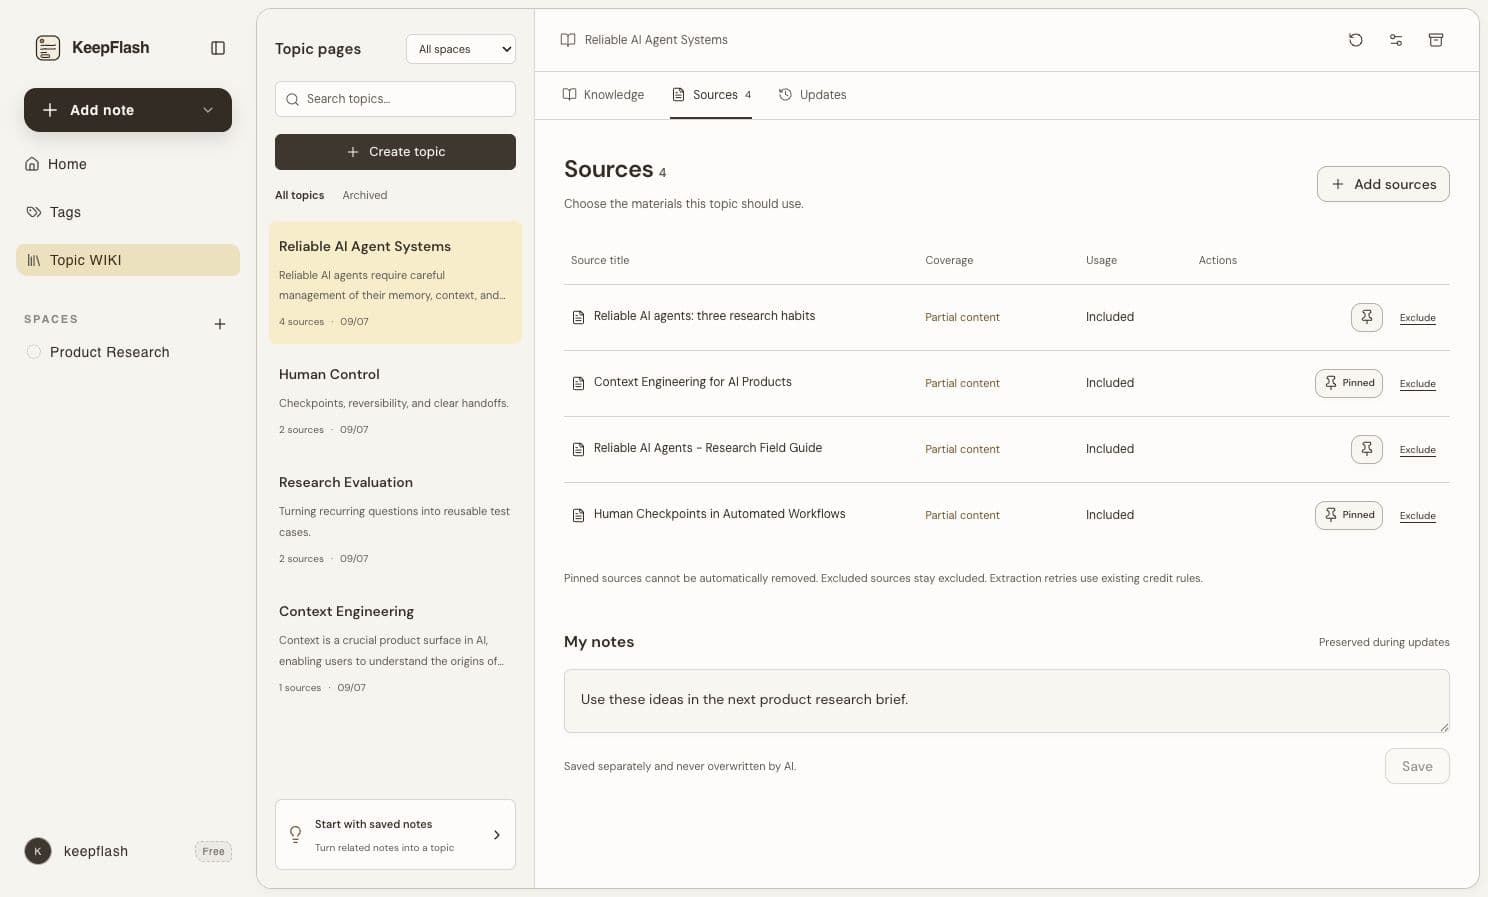Exclude 'Human Checkpoints in Automated Workflows' source
The image size is (1488, 897).
[1418, 516]
